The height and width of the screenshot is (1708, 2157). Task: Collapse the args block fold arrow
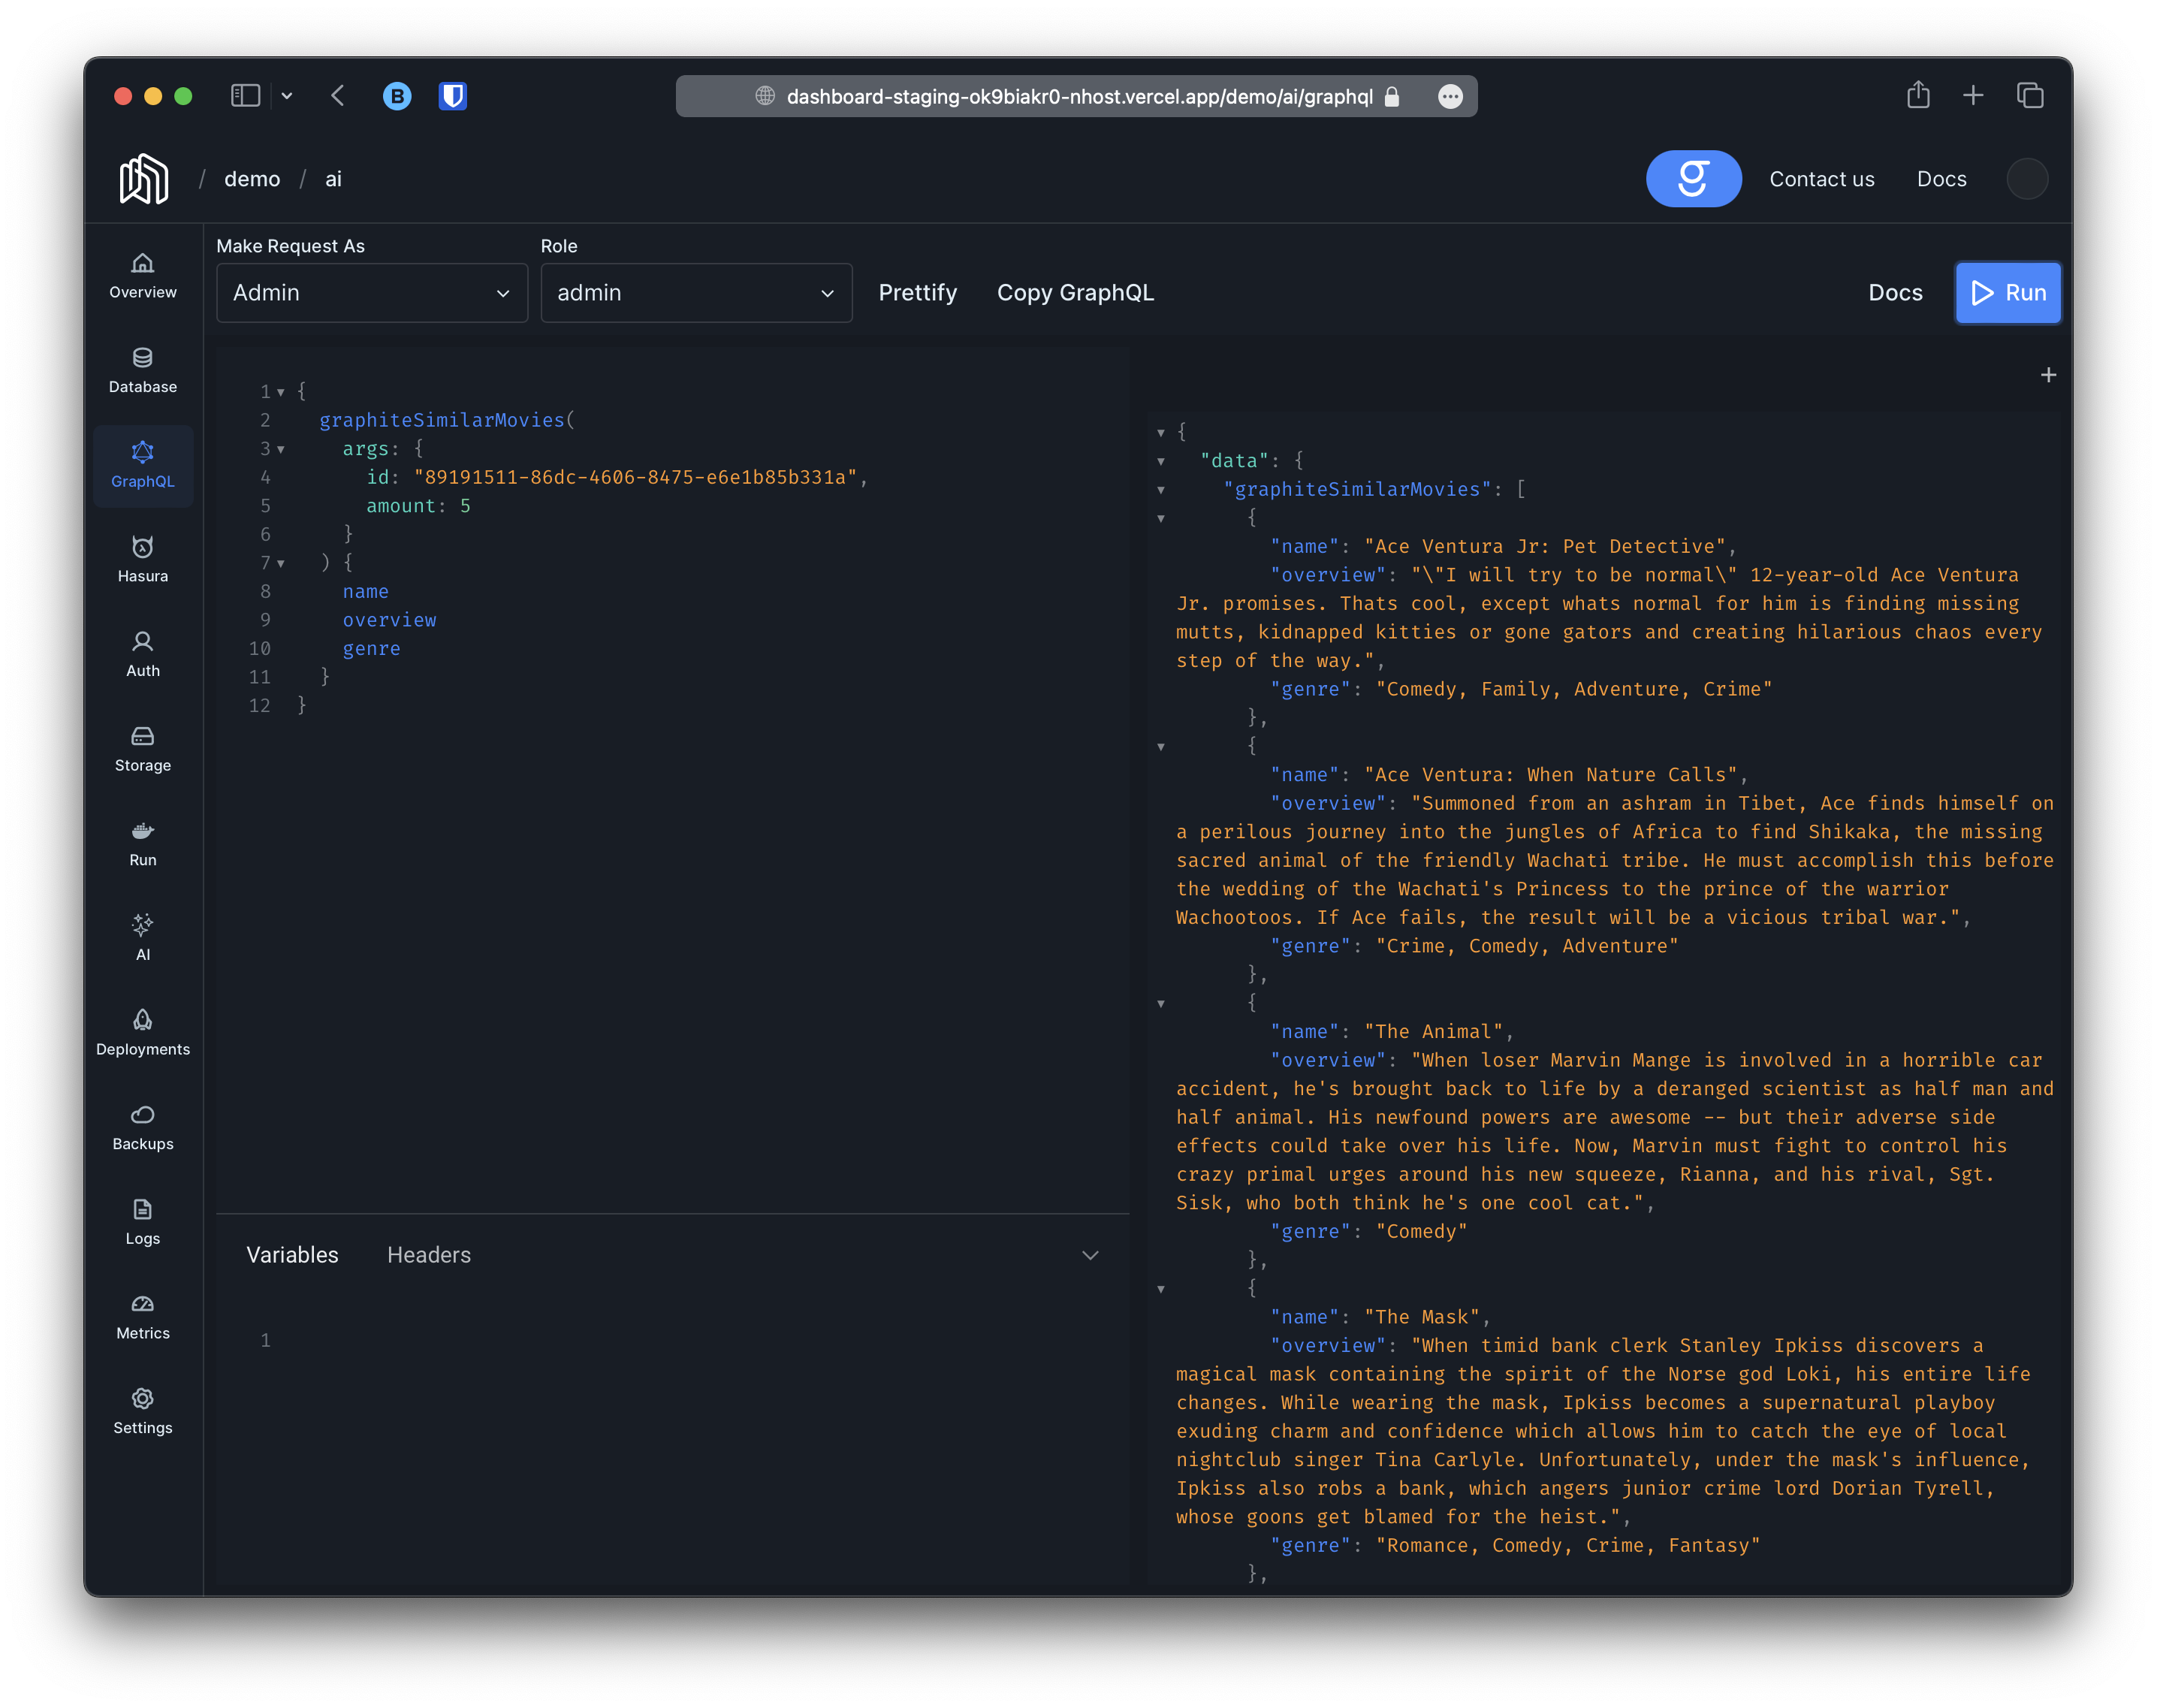click(x=281, y=450)
